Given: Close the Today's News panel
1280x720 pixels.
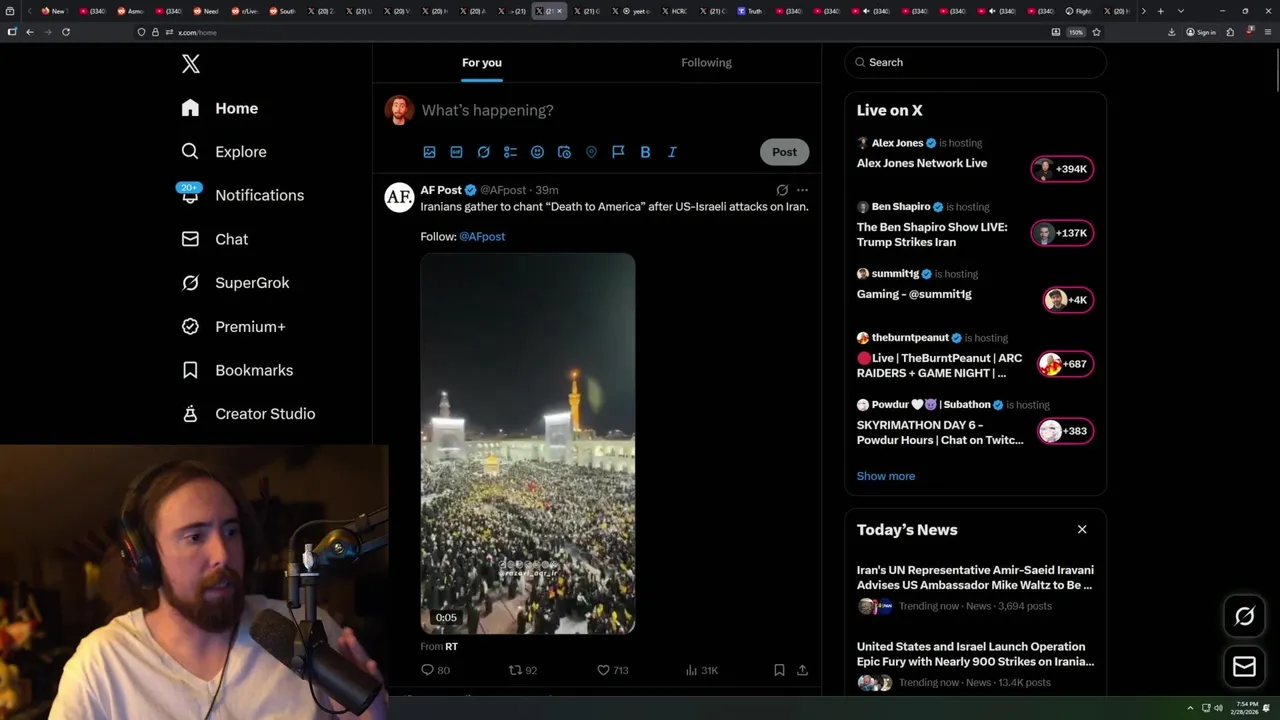Looking at the screenshot, I should pyautogui.click(x=1082, y=529).
